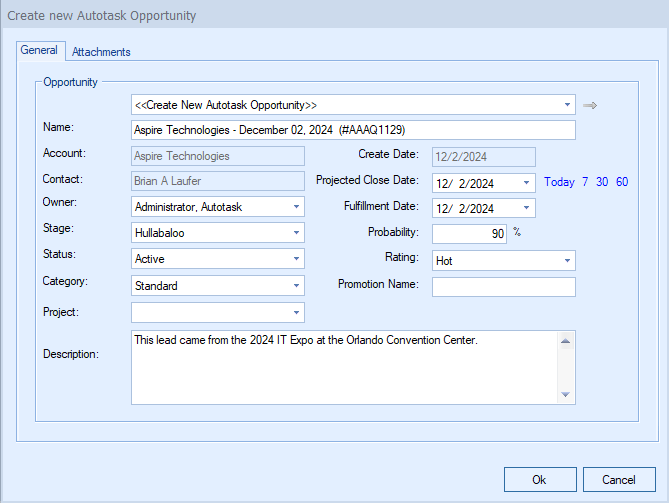Click into the Promotion Name field

point(503,287)
